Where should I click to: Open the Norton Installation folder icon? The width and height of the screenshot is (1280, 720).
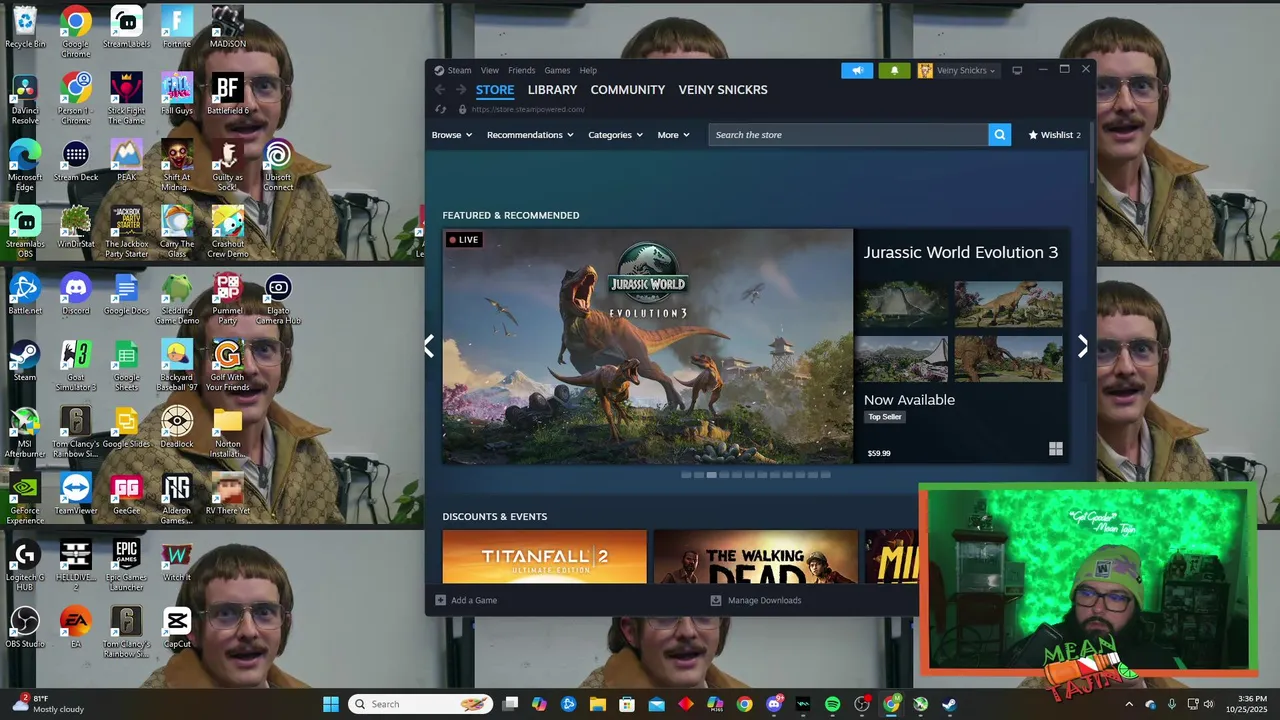click(x=227, y=432)
